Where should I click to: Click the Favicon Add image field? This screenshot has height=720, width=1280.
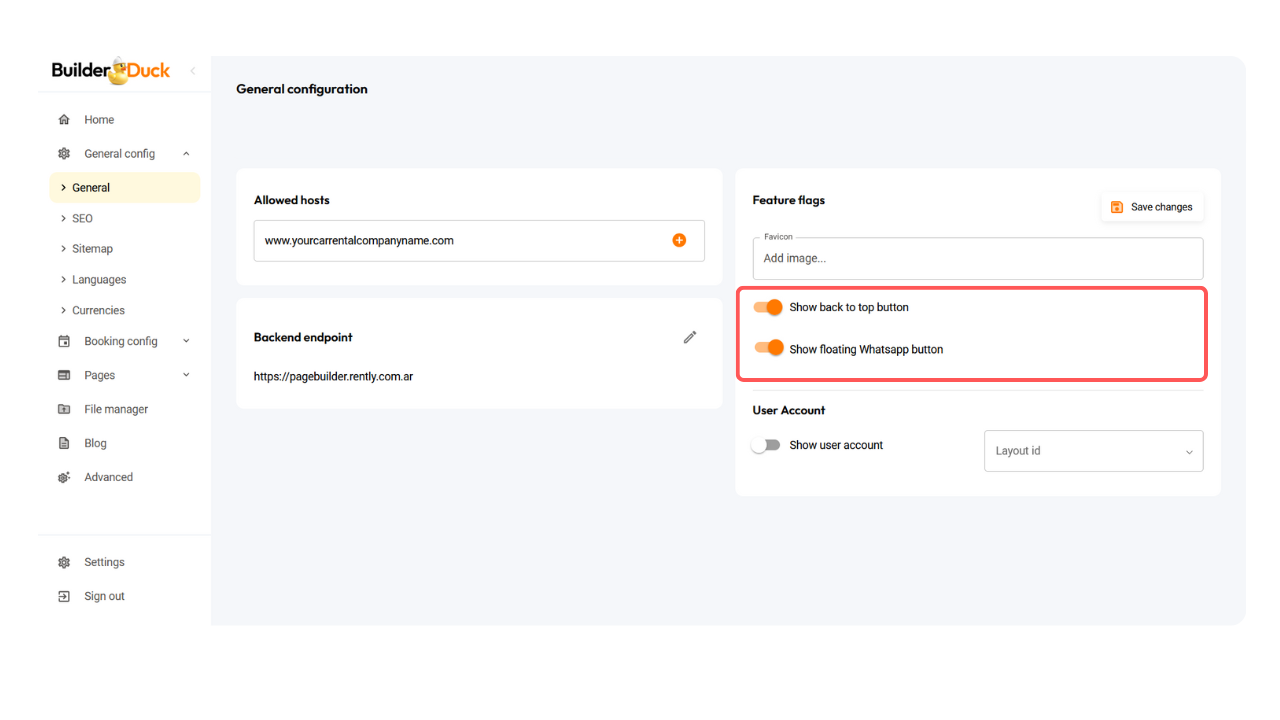click(x=977, y=258)
